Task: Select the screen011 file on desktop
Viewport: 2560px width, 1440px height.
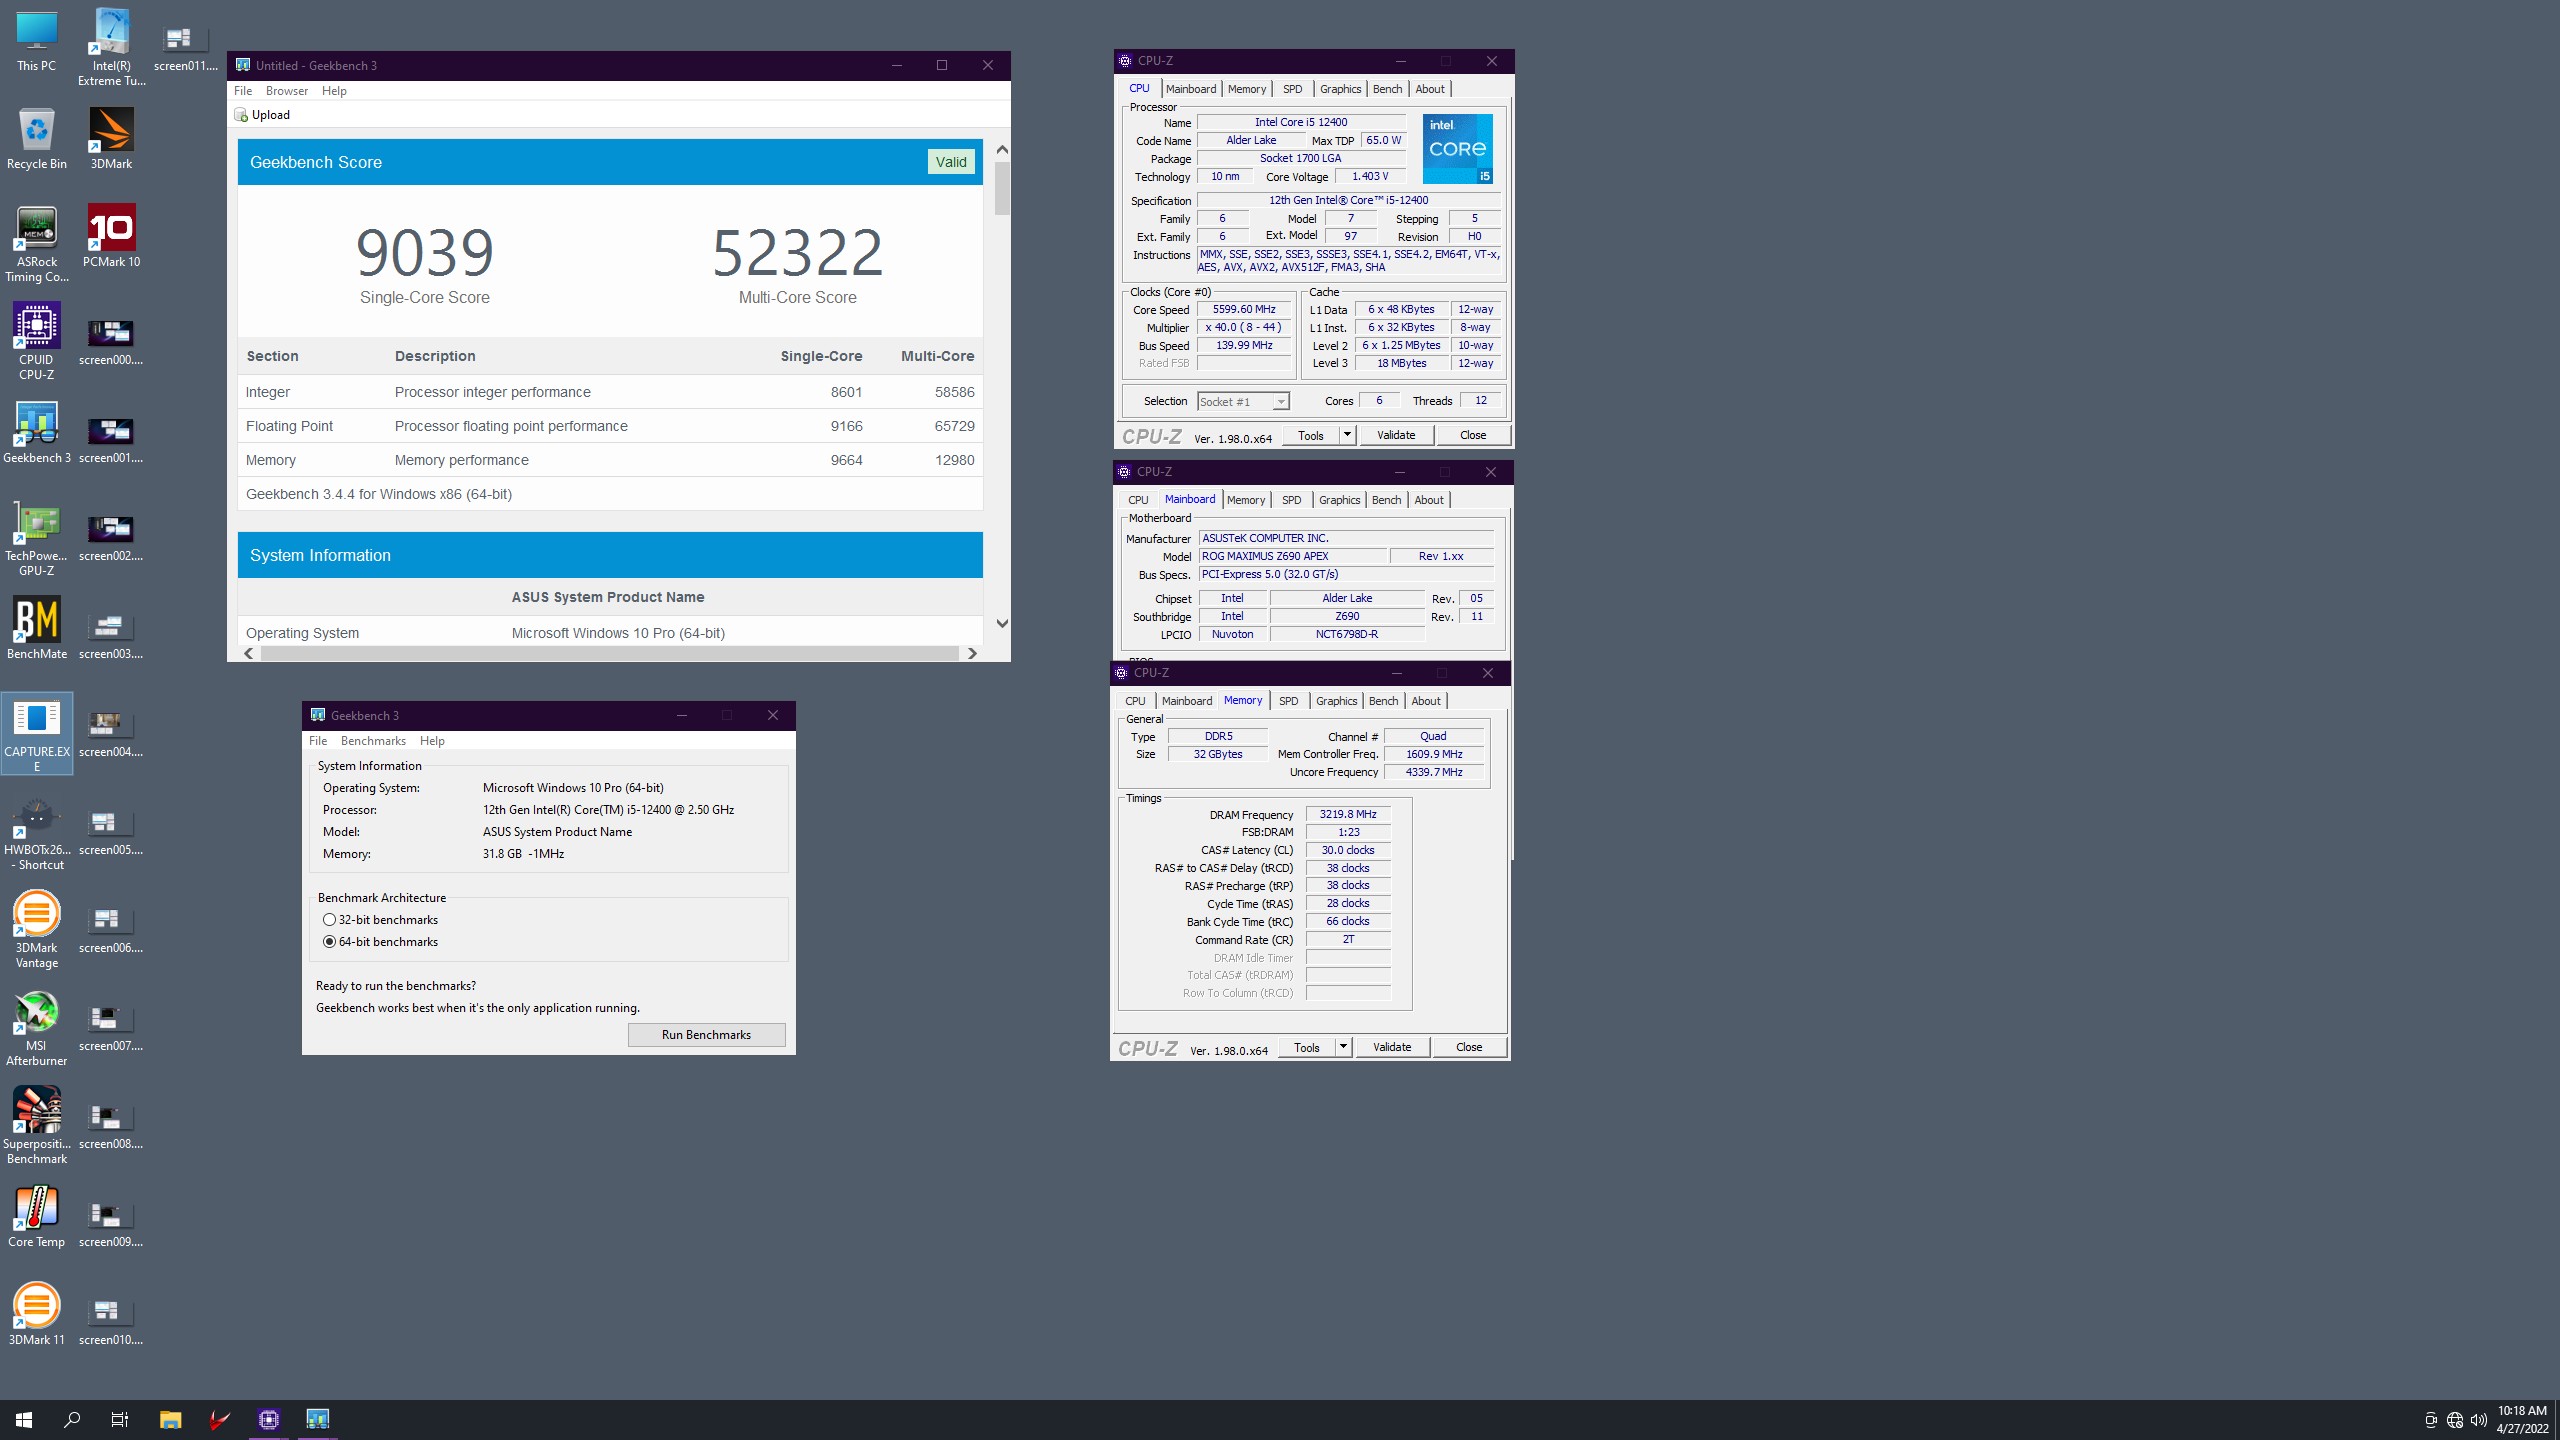Action: tap(185, 48)
